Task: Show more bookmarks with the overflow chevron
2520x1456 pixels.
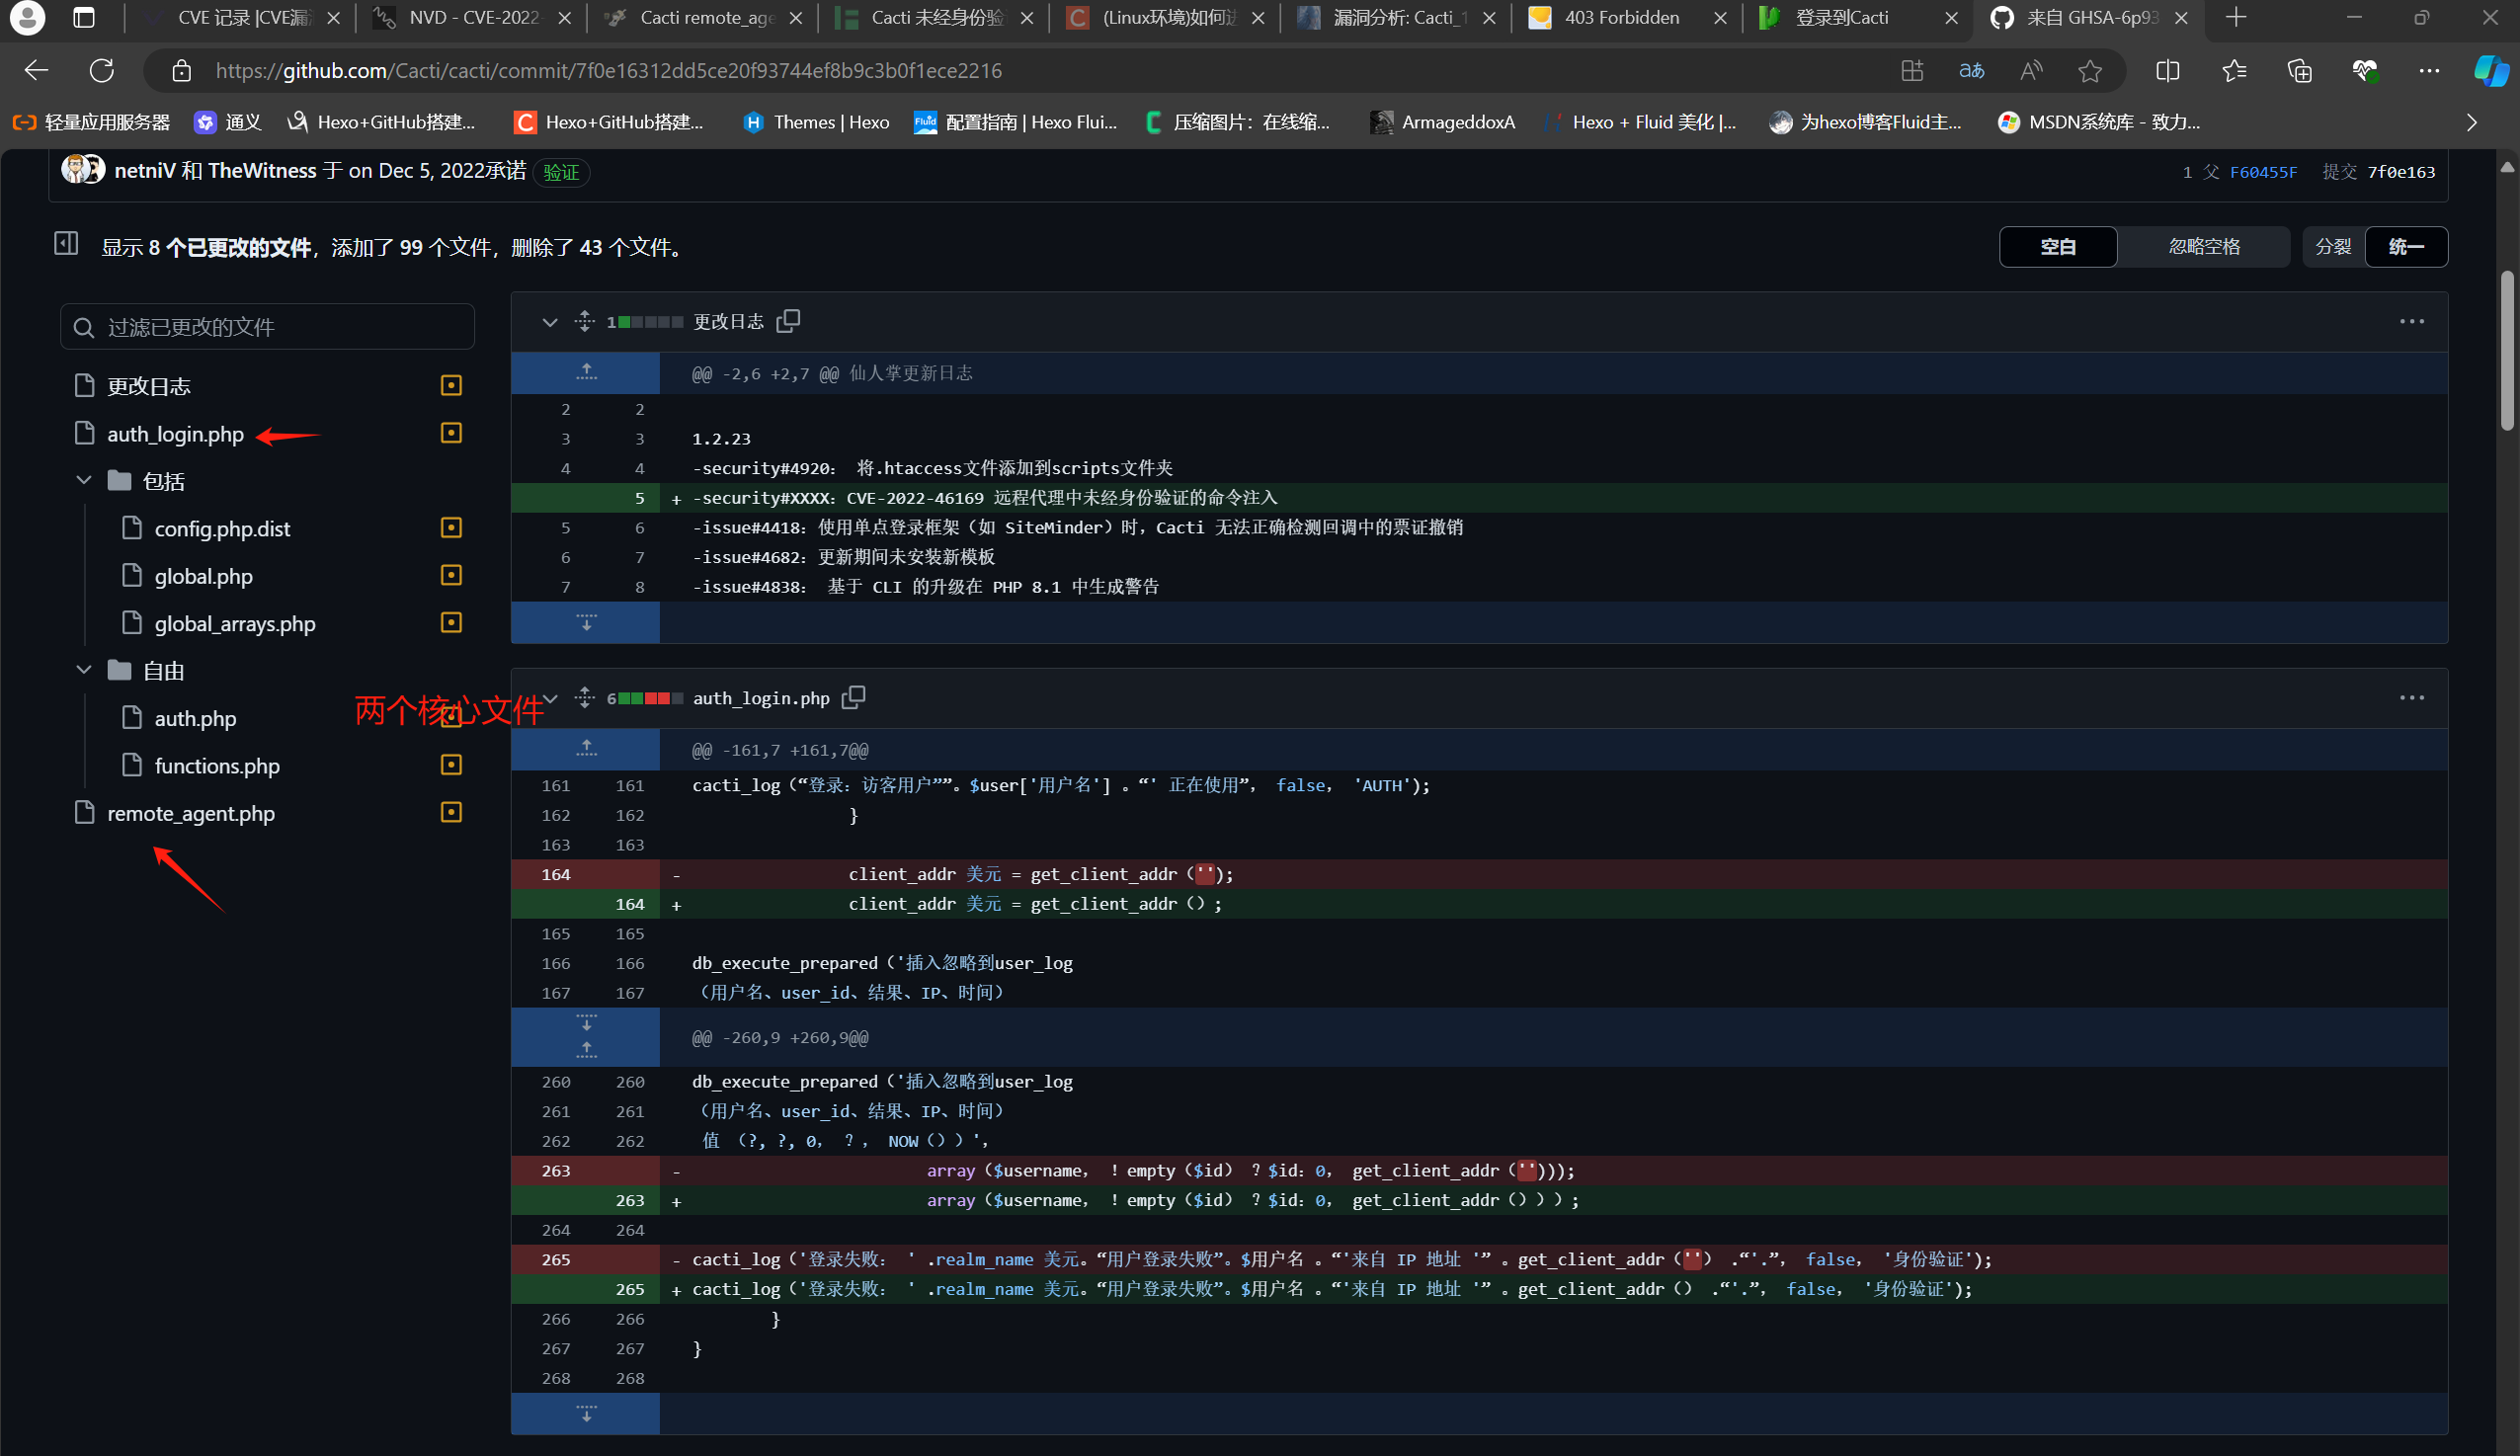Action: 2471,123
